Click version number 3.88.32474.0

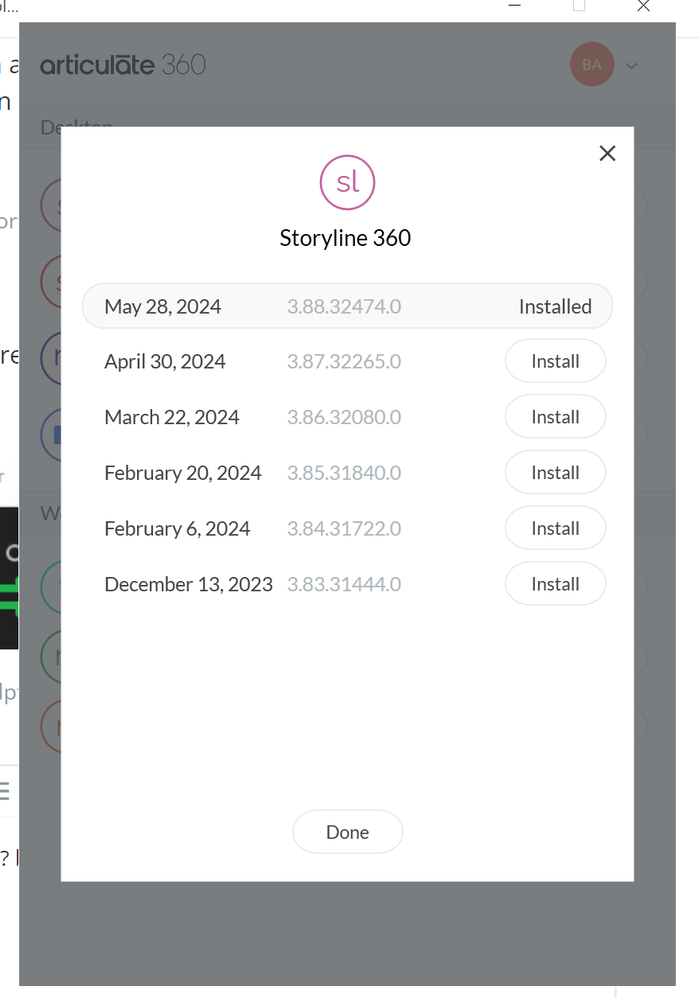(x=344, y=307)
